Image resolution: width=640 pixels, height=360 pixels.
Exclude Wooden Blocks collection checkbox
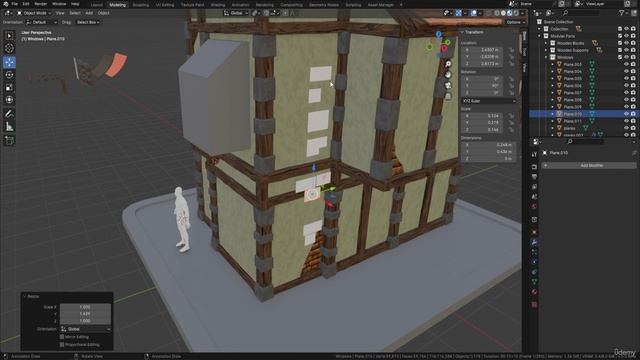coord(620,43)
